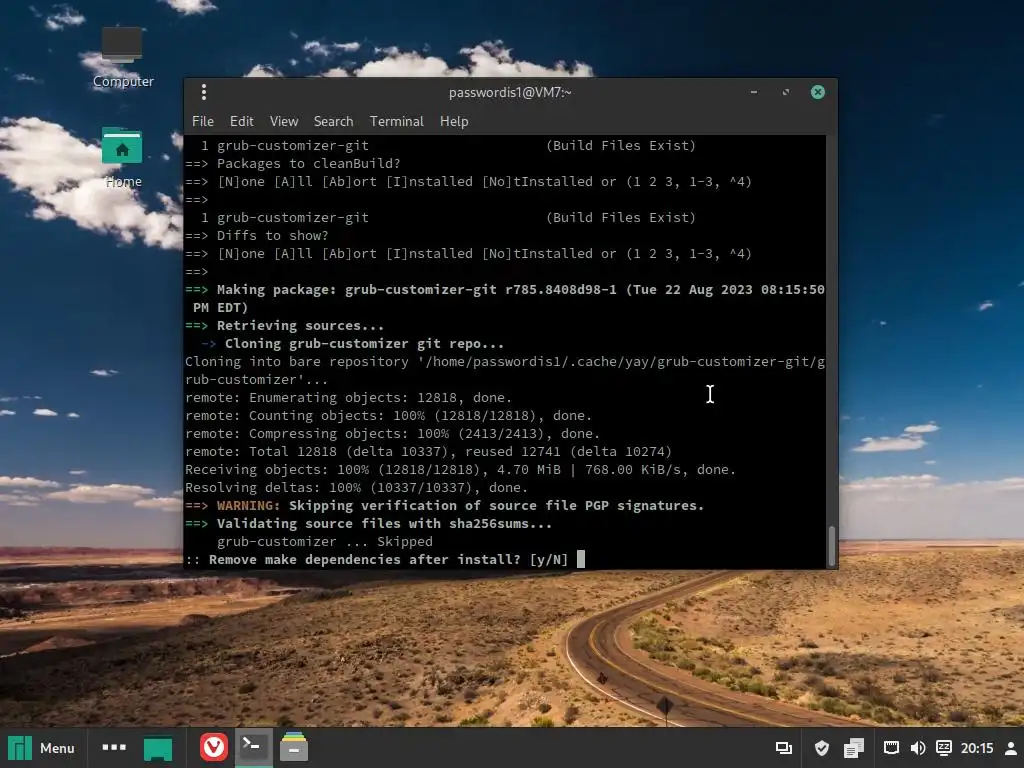The image size is (1024, 768).
Task: Open the Computer desktop icon
Action: [123, 57]
